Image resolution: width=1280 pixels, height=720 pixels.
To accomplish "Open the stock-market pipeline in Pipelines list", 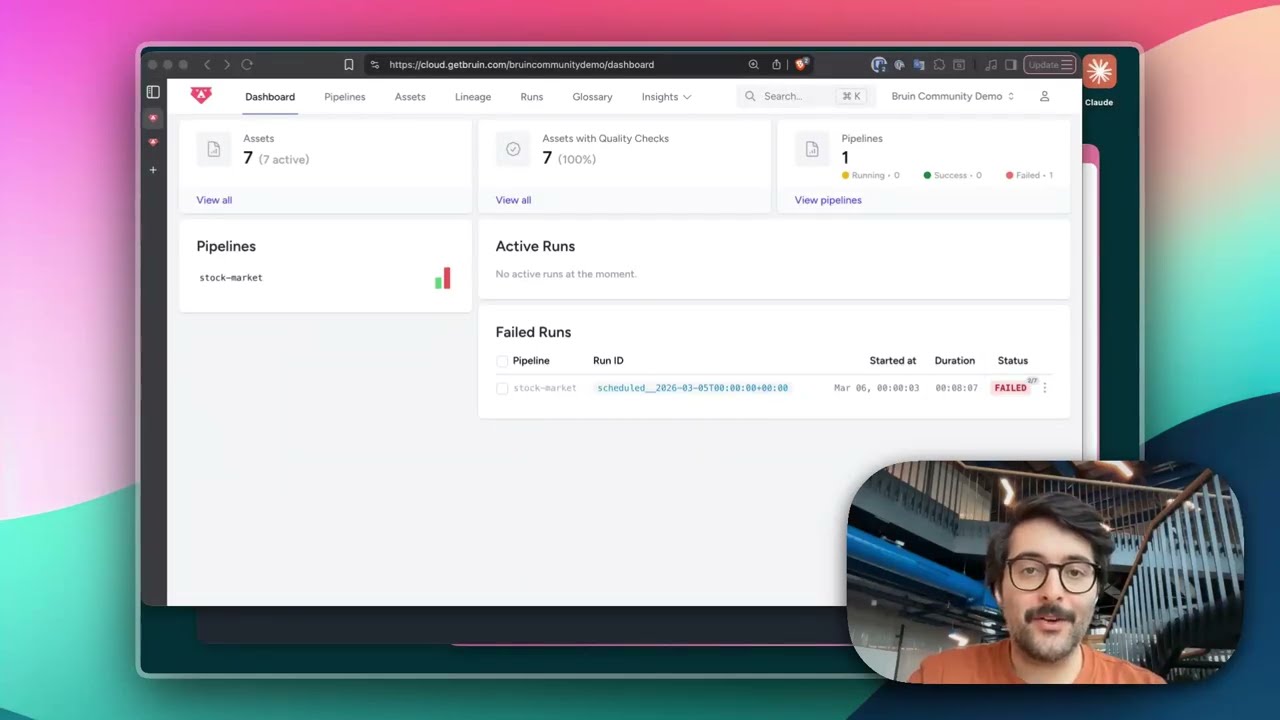I will pyautogui.click(x=231, y=278).
